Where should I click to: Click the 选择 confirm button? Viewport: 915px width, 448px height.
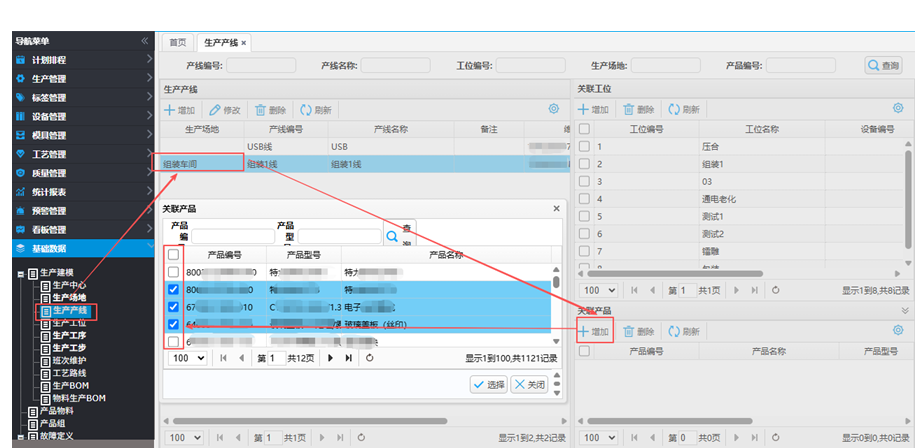(488, 384)
